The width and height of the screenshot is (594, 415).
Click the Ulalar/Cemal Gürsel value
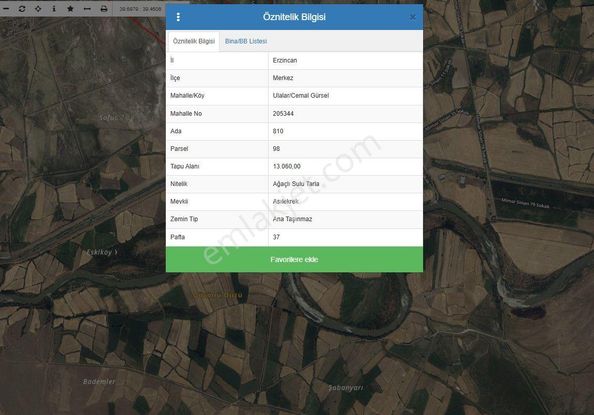[x=301, y=96]
